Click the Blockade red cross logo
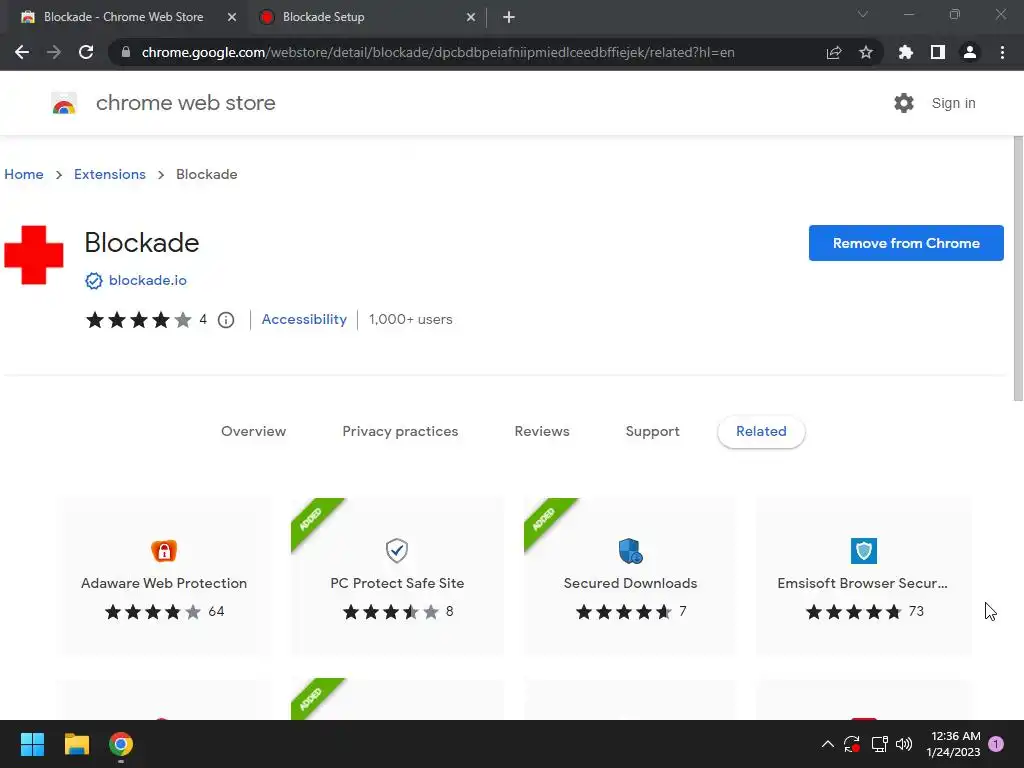 (x=34, y=255)
